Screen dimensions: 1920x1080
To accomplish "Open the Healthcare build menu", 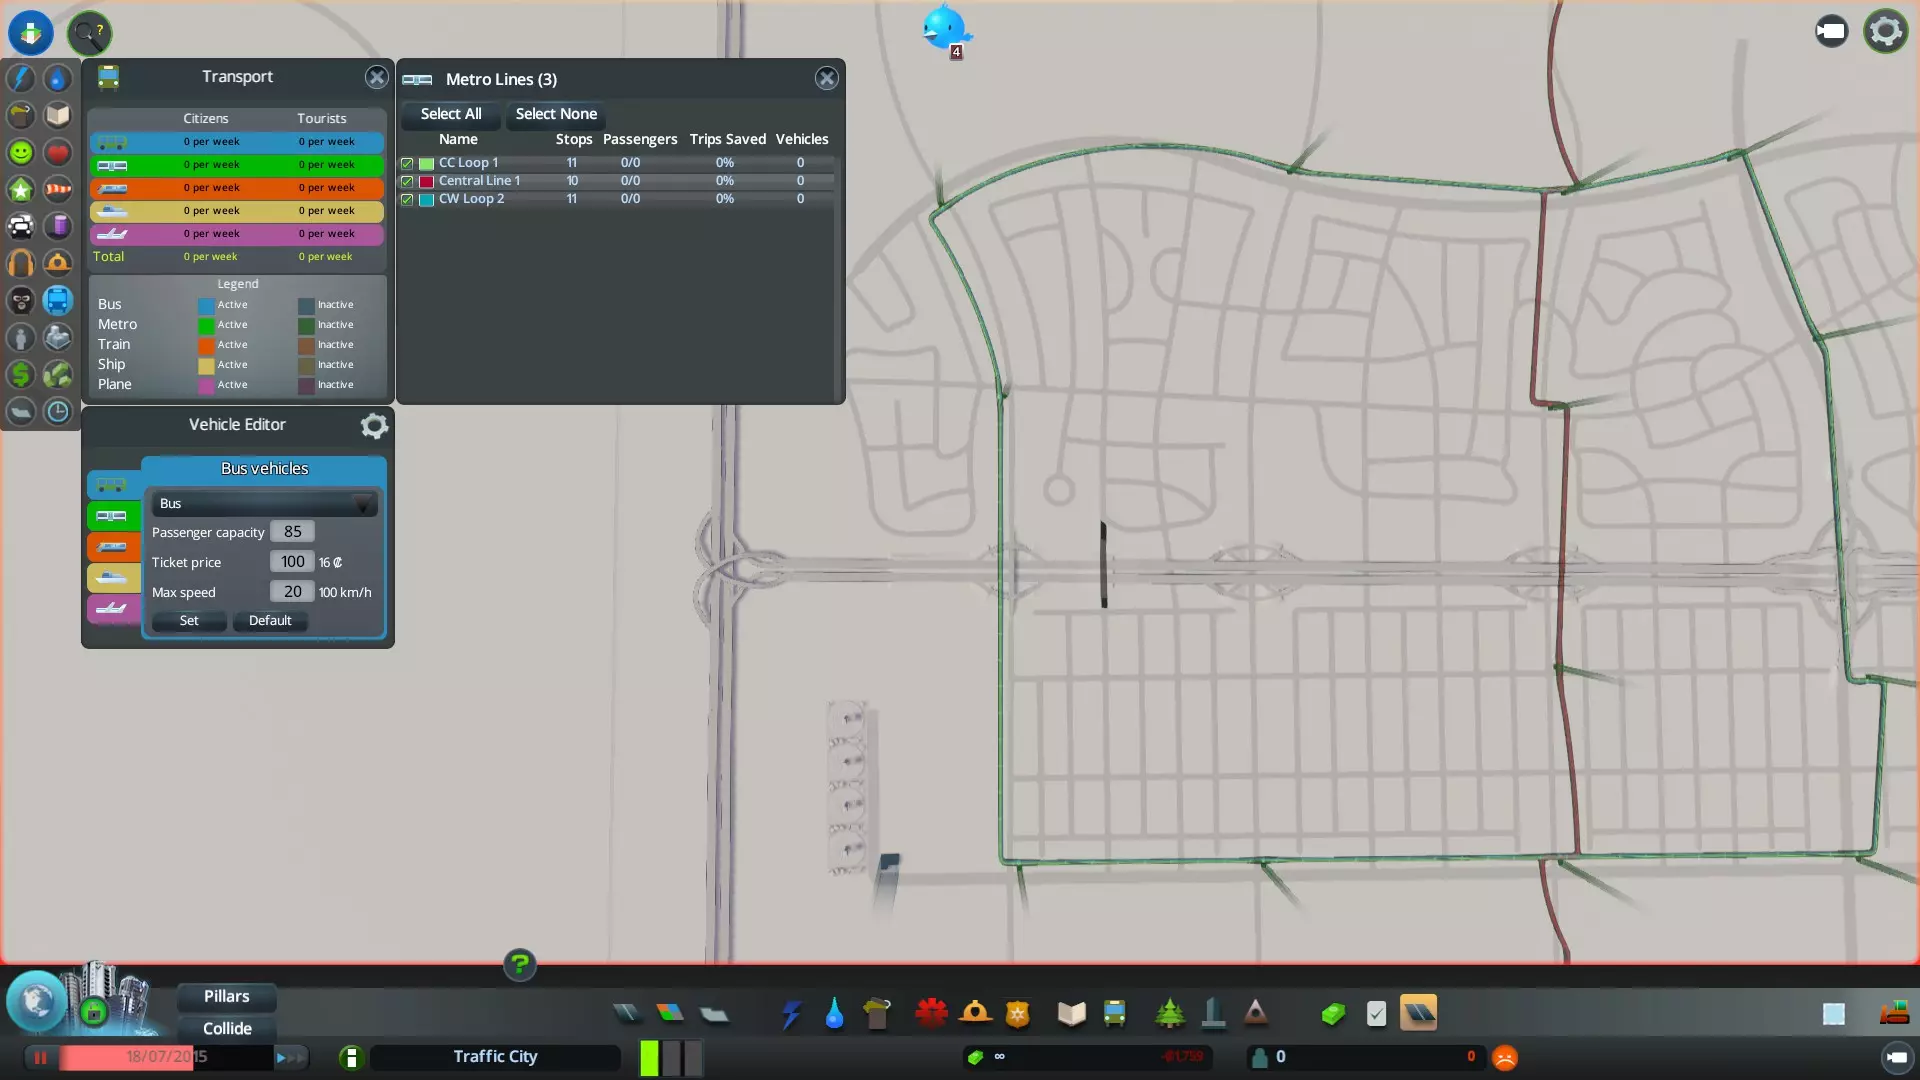I will (x=931, y=1014).
